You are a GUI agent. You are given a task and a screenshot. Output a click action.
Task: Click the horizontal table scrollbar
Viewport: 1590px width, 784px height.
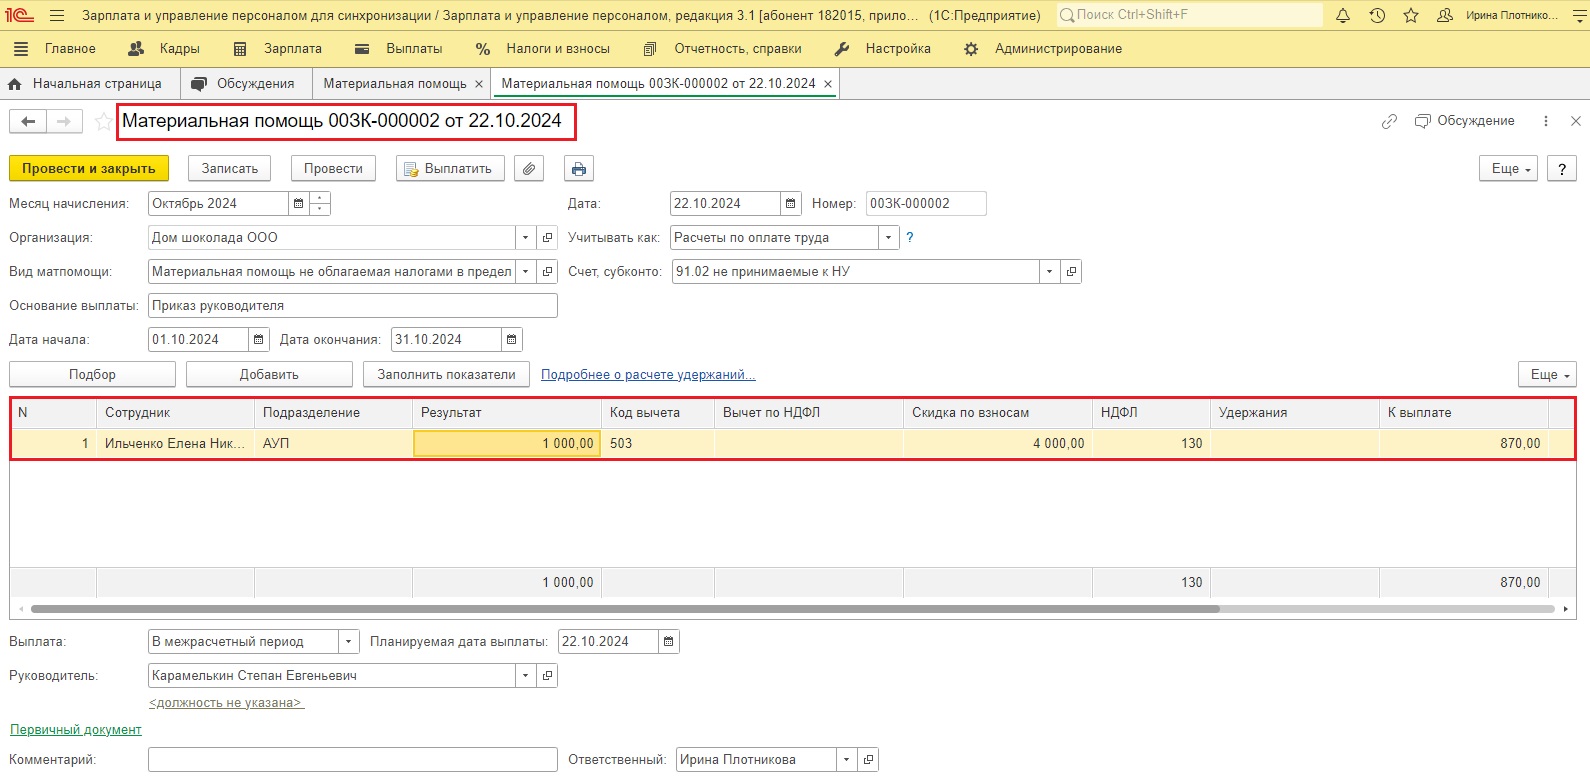click(625, 609)
